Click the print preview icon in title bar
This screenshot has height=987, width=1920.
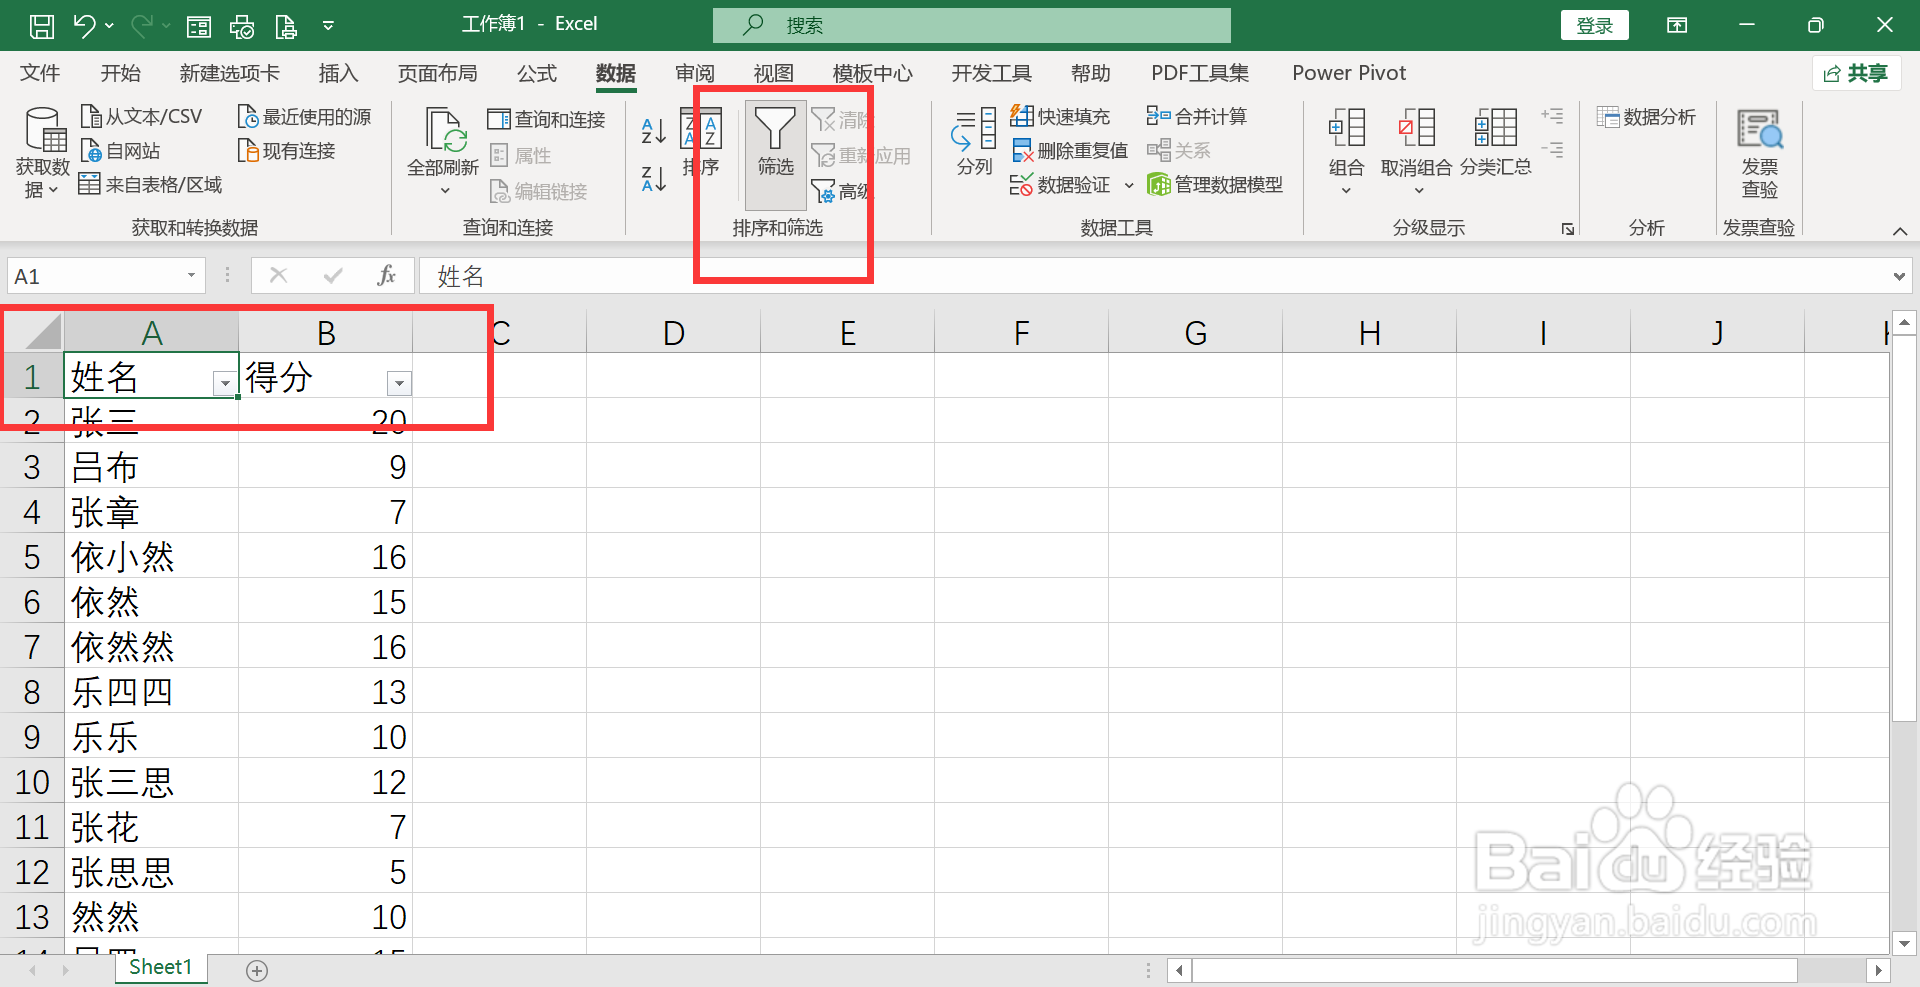pyautogui.click(x=286, y=26)
